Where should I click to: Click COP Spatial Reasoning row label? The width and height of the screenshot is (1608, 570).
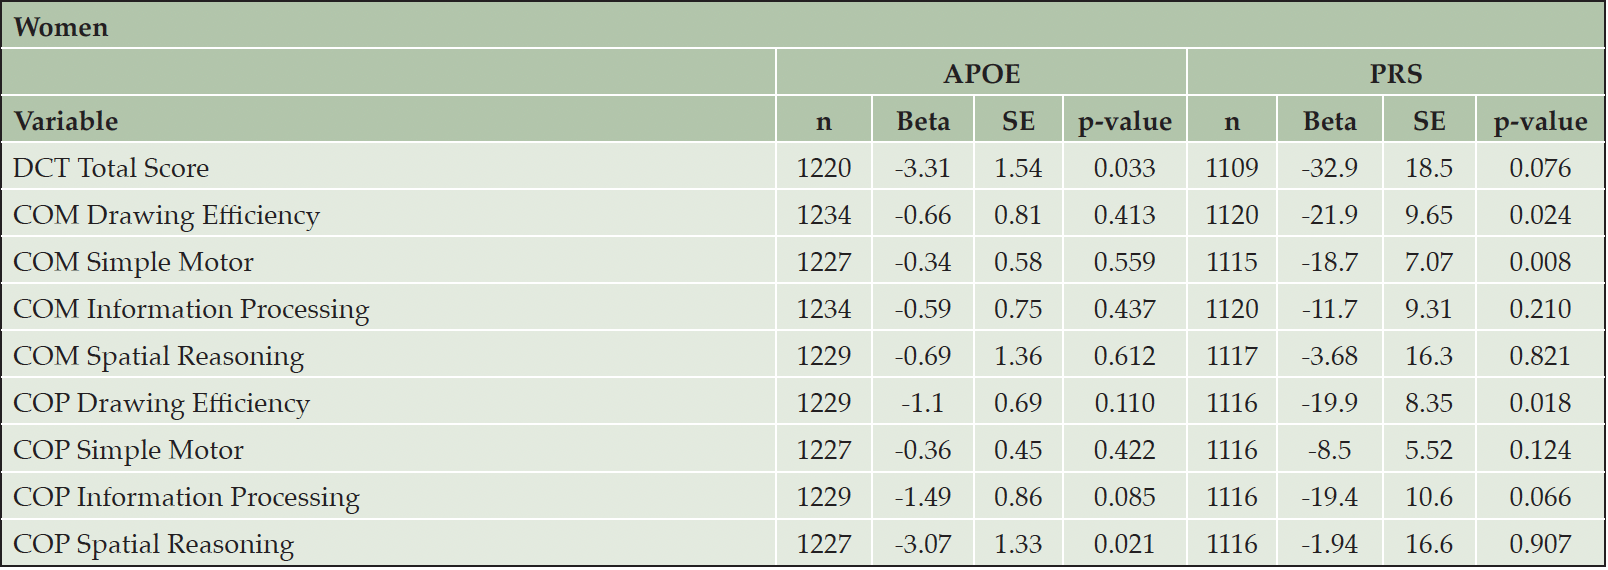153,545
